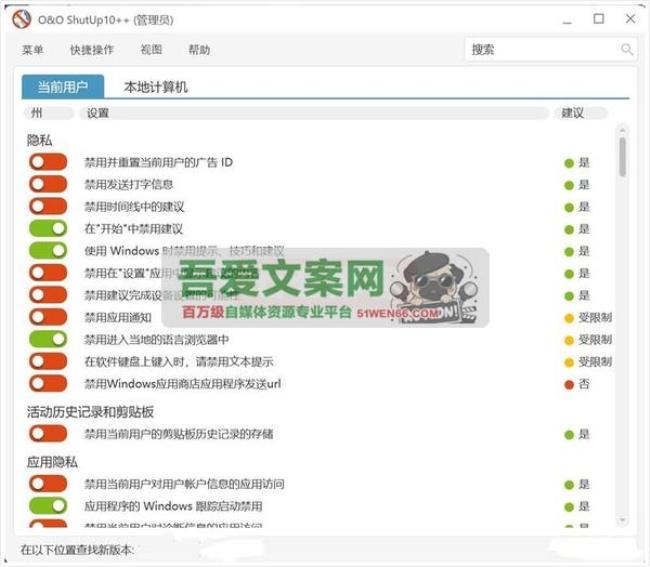Disable the 在"开始"中禁用建议 switch
650x567 pixels.
click(x=48, y=229)
